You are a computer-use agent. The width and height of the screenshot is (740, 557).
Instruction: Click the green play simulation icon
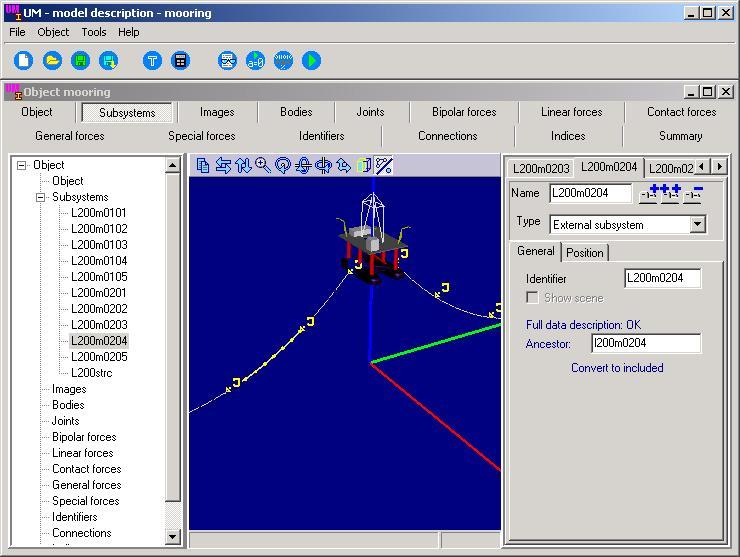(x=311, y=60)
